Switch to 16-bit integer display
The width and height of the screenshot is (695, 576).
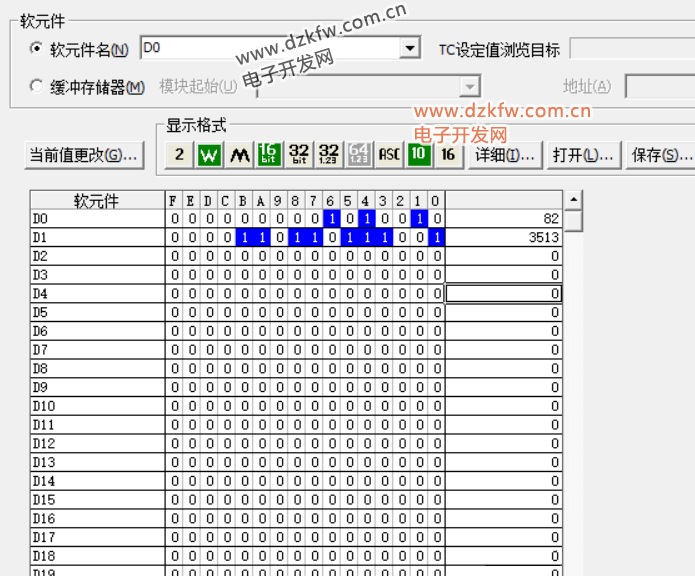pos(269,154)
